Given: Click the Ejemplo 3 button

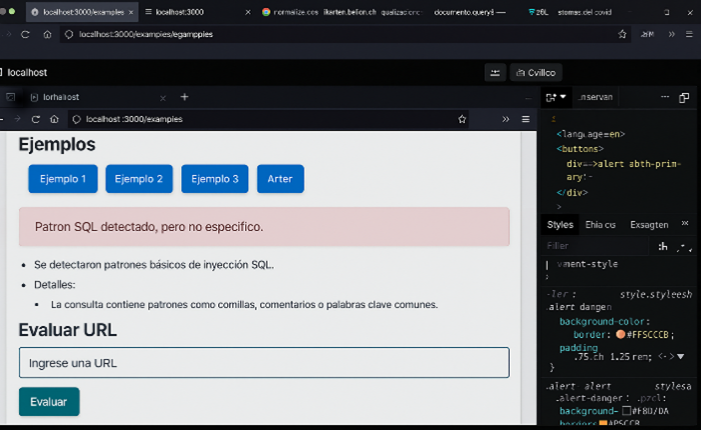Looking at the screenshot, I should pos(214,179).
